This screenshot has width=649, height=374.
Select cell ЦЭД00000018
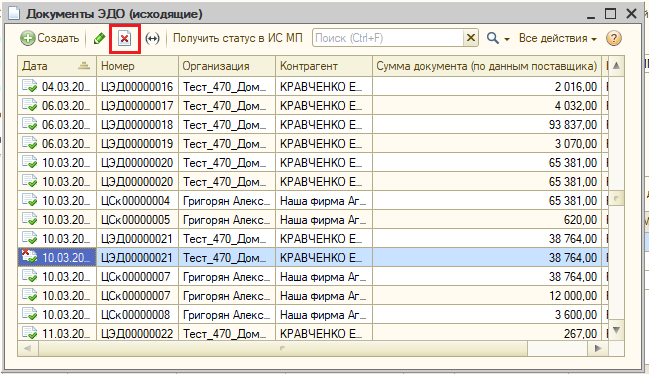click(137, 125)
